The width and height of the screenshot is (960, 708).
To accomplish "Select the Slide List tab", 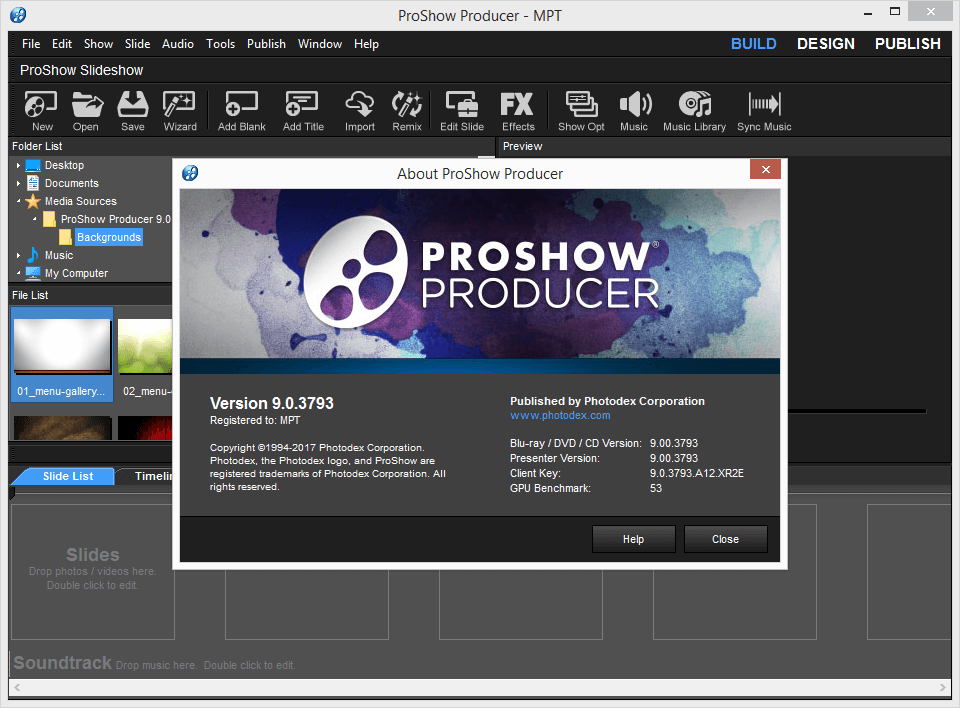I will point(68,476).
